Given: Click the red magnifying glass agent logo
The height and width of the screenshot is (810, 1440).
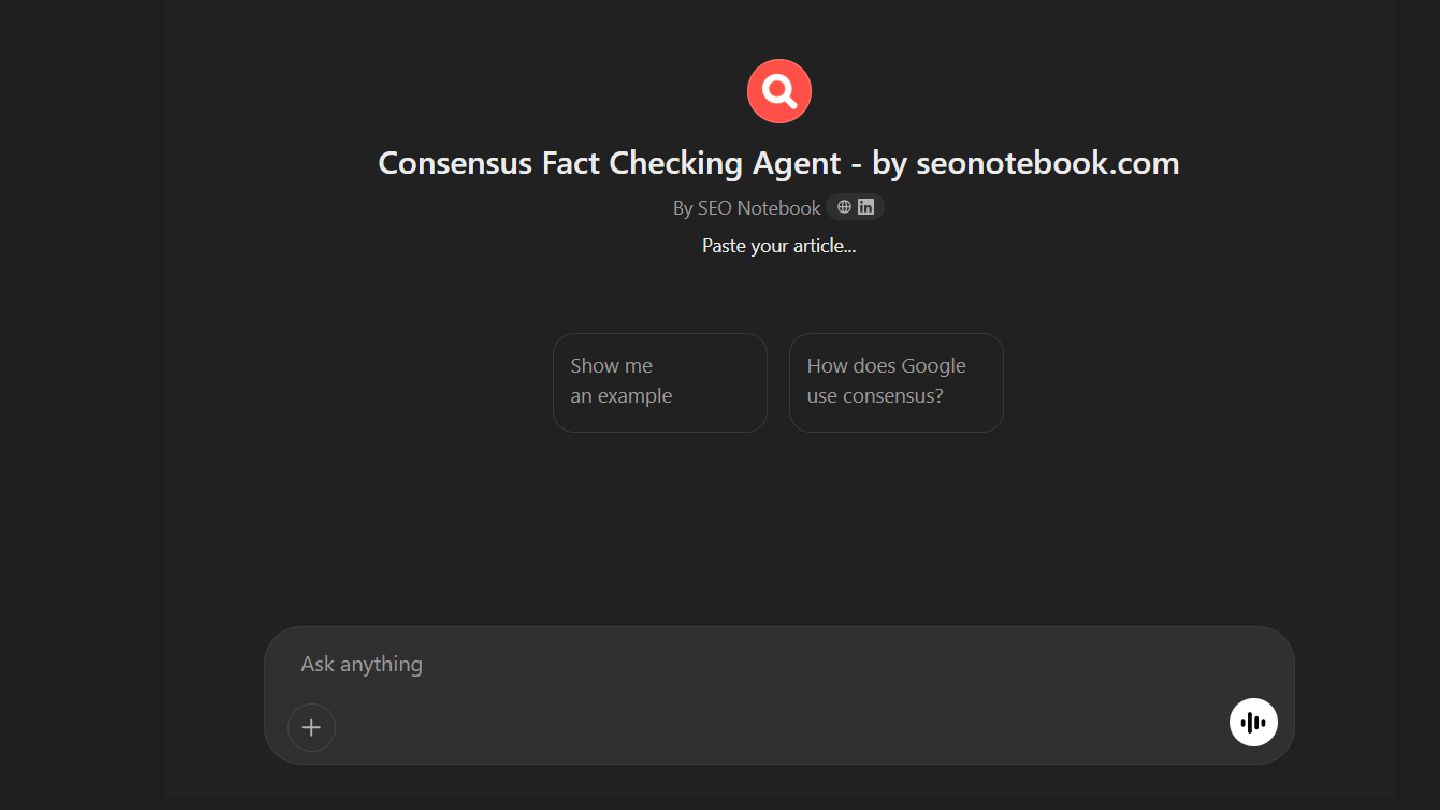Looking at the screenshot, I should click(779, 91).
